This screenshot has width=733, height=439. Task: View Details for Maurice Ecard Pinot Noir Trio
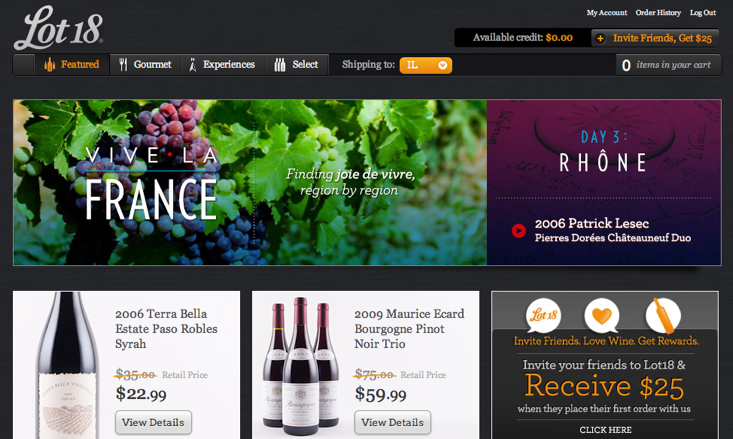point(392,422)
